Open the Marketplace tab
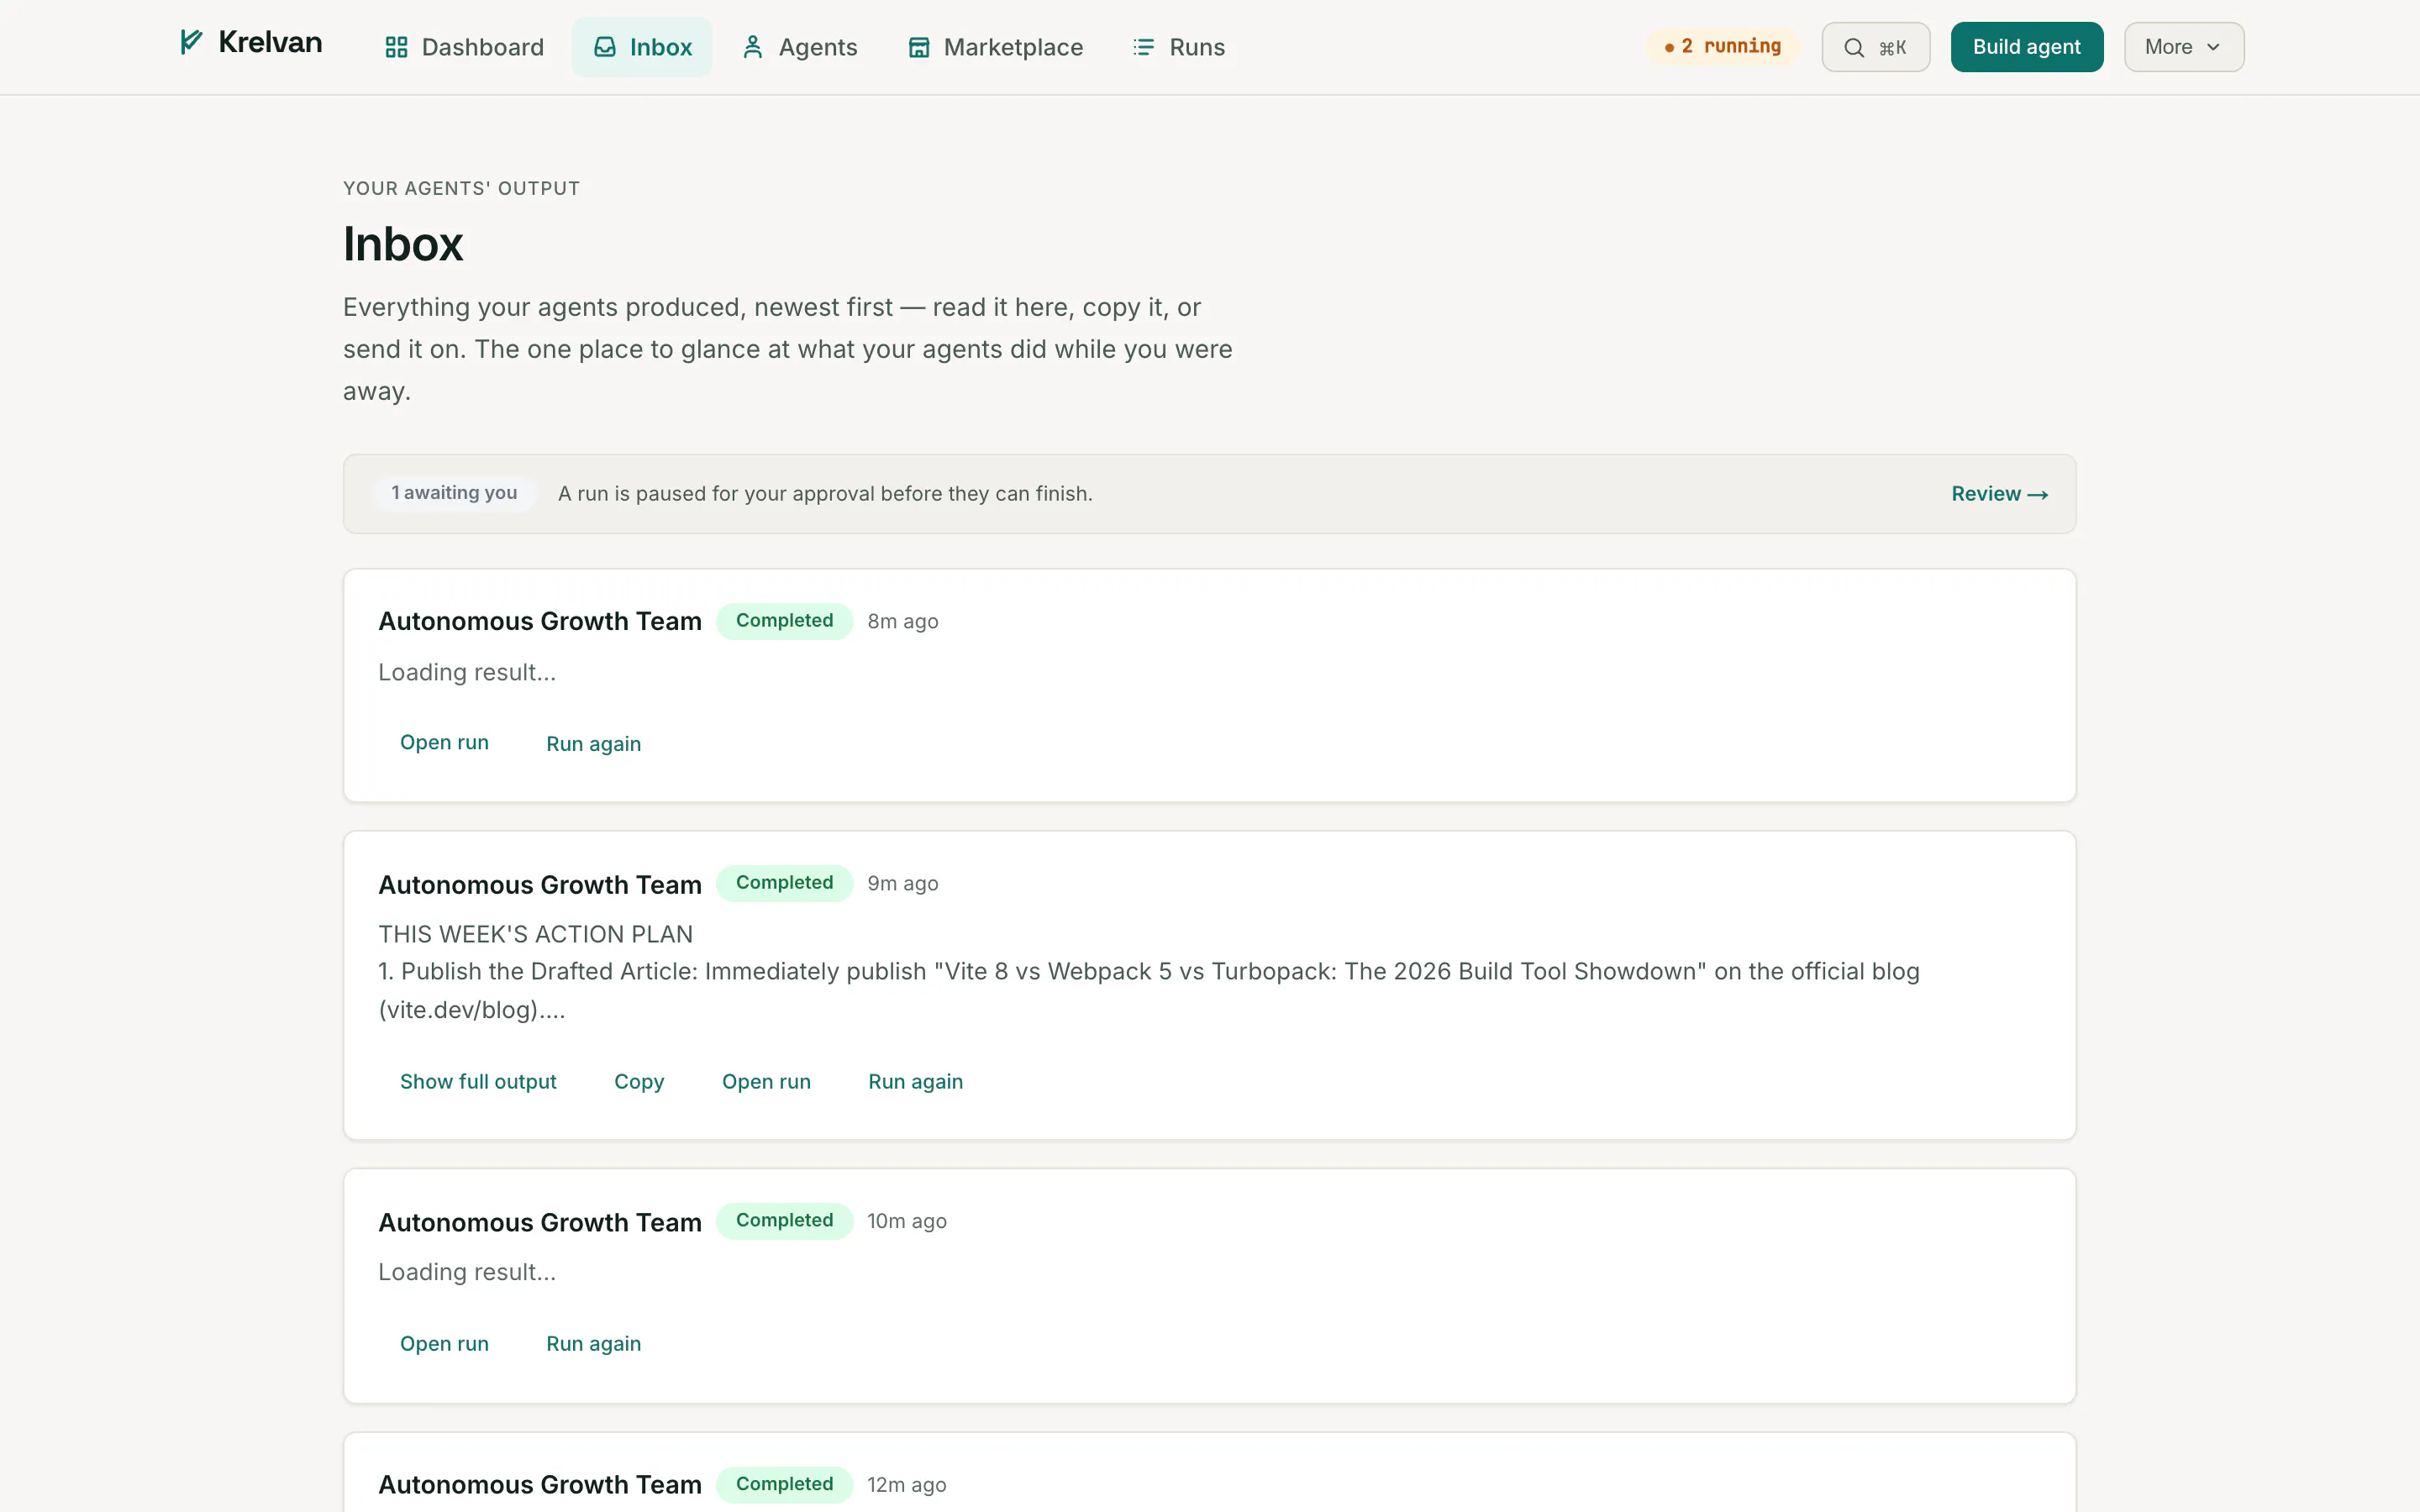2420x1512 pixels. tap(996, 47)
